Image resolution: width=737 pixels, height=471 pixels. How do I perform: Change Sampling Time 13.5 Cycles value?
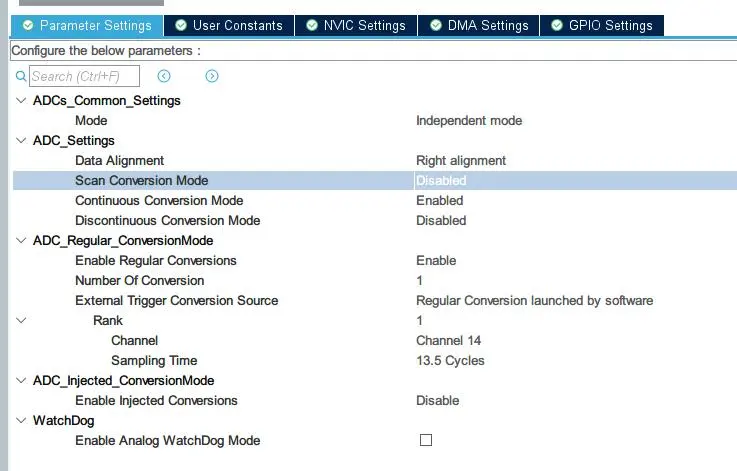450,361
